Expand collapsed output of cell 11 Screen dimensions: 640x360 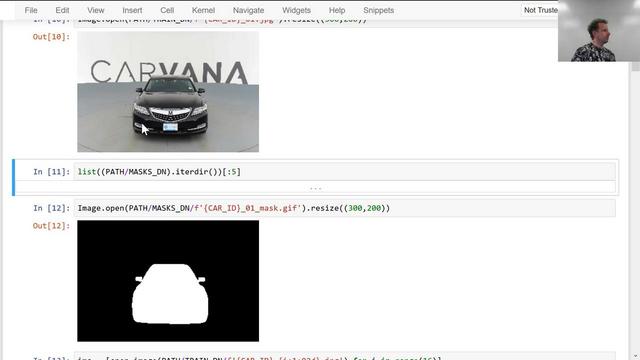[316, 188]
